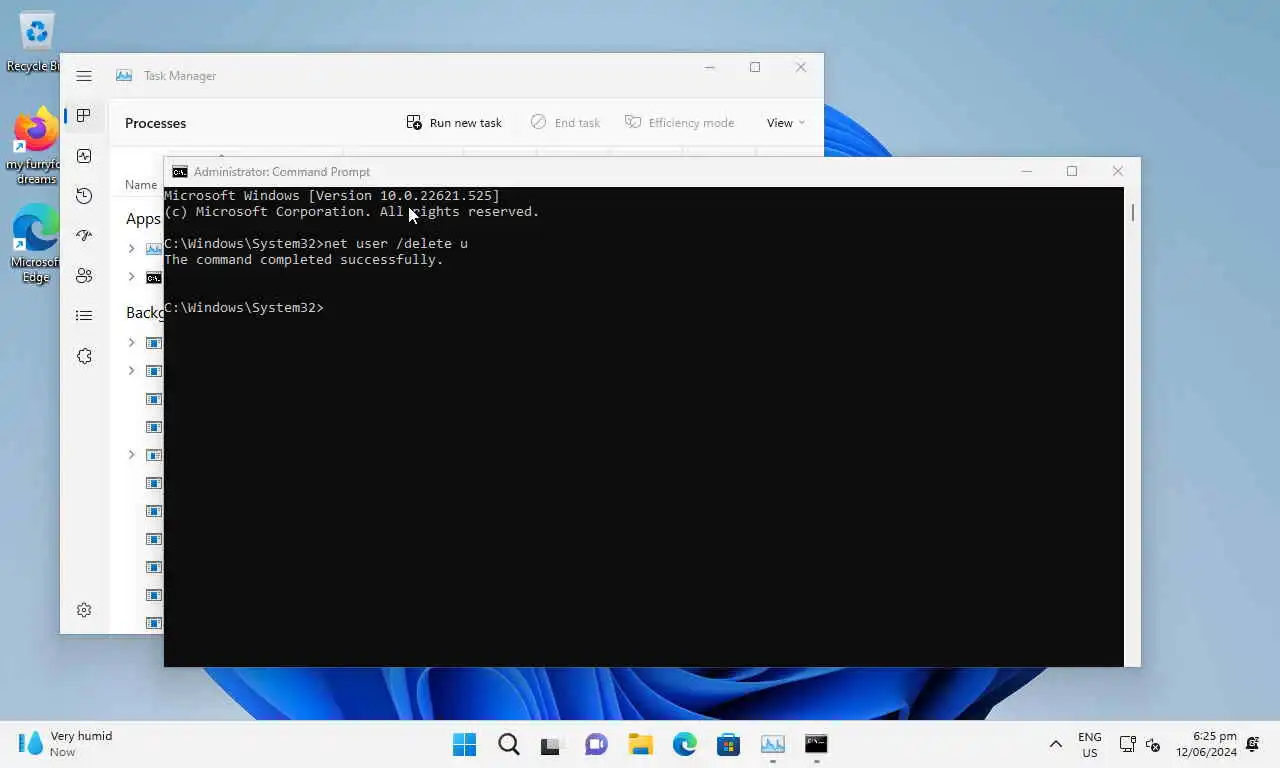This screenshot has width=1280, height=768.
Task: Click Run new task in Task Manager
Action: pos(454,123)
